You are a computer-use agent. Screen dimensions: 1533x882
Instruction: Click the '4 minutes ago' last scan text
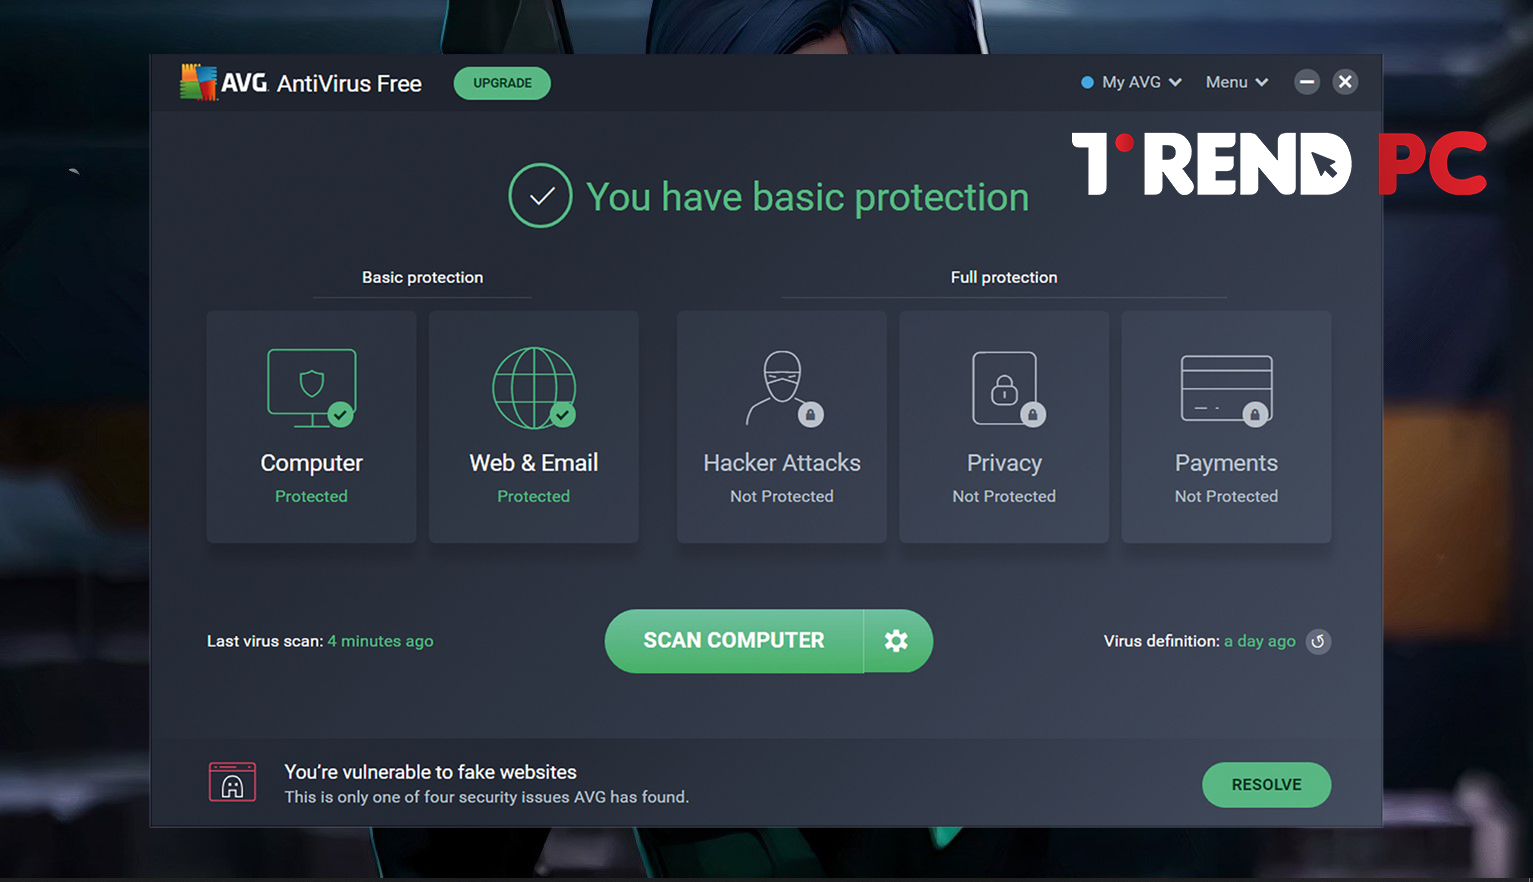(x=380, y=641)
